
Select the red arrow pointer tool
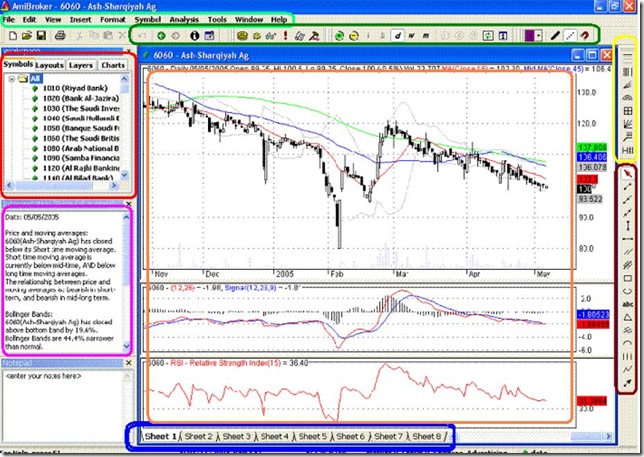pos(627,173)
